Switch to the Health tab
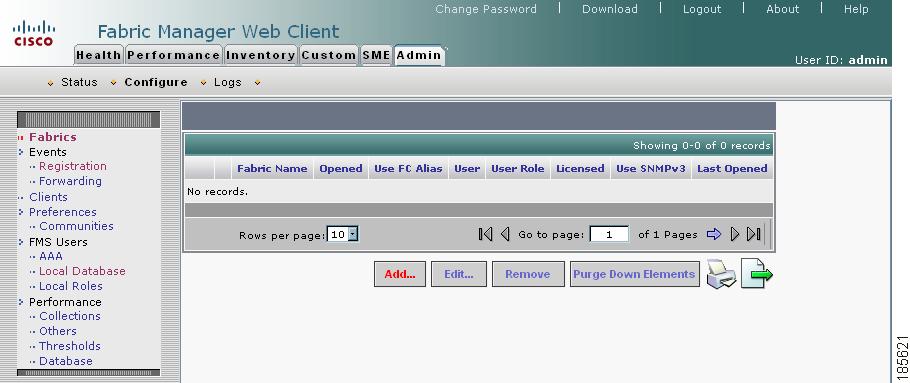The height and width of the screenshot is (383, 910). [99, 55]
